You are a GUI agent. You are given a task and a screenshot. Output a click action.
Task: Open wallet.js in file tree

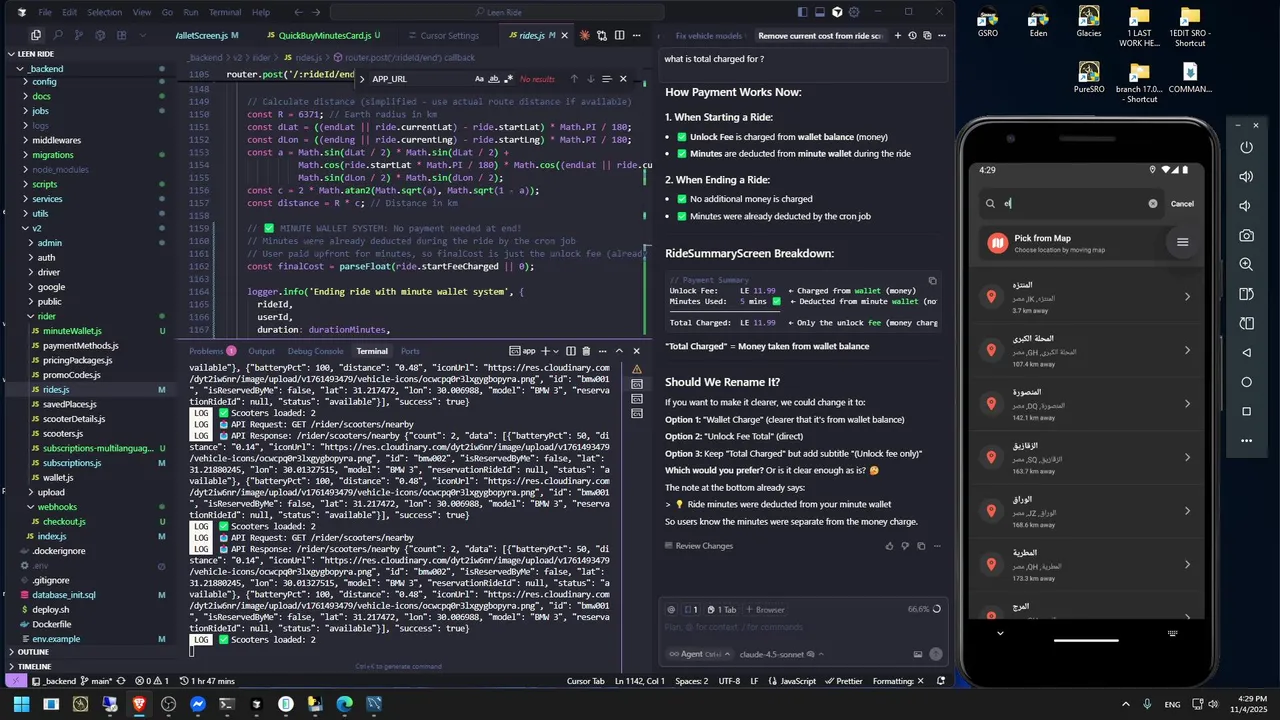click(58, 477)
